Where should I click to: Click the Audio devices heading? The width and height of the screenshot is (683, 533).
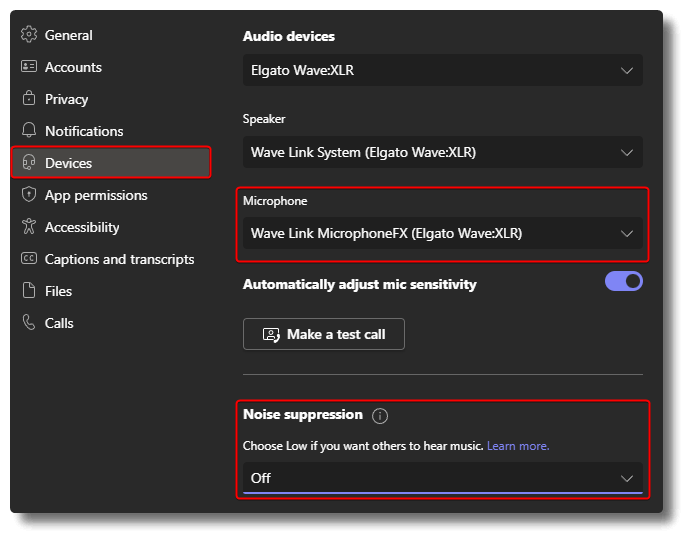[289, 36]
